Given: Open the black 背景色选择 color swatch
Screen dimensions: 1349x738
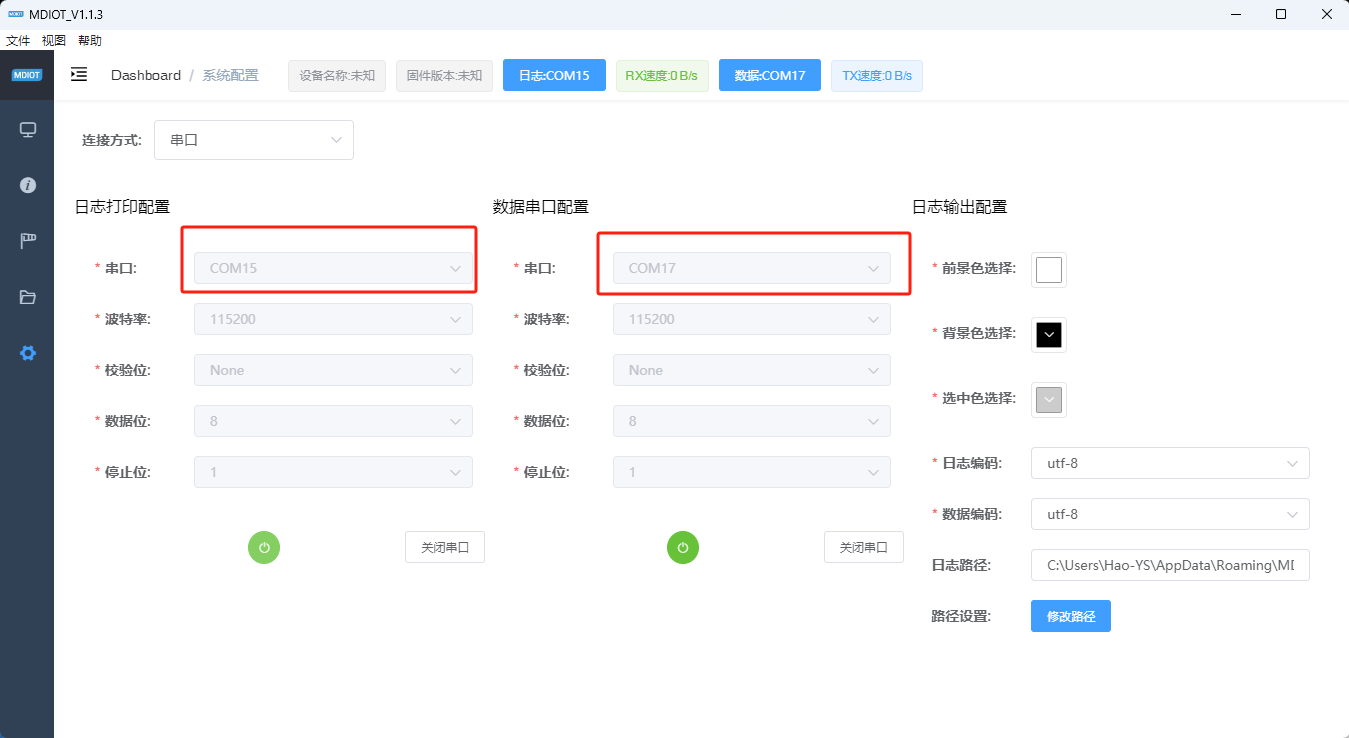Looking at the screenshot, I should tap(1048, 335).
